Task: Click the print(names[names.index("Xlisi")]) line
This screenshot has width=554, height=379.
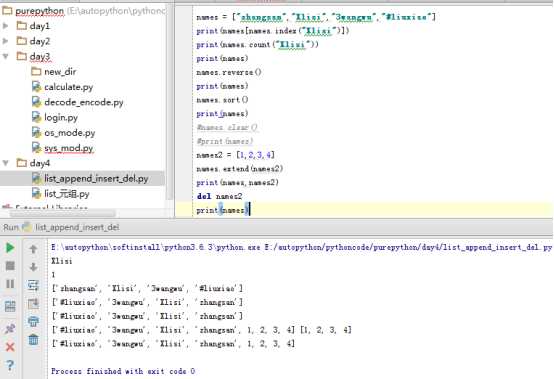Action: (272, 31)
